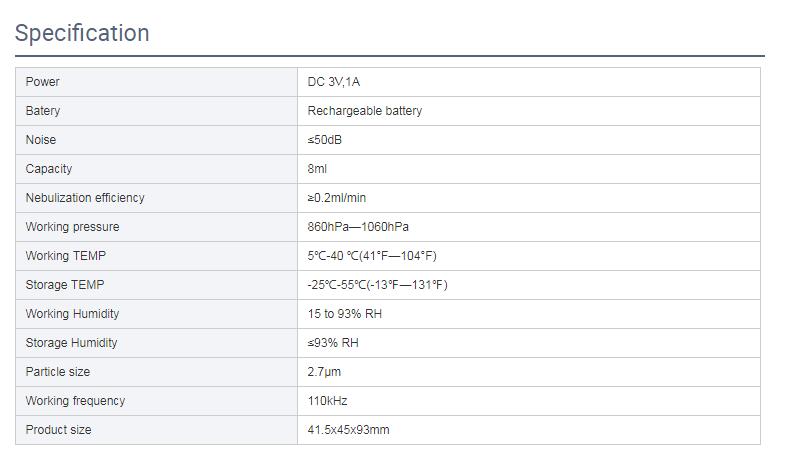795x456 pixels.
Task: Click the DC 3V,1A value
Action: [333, 82]
